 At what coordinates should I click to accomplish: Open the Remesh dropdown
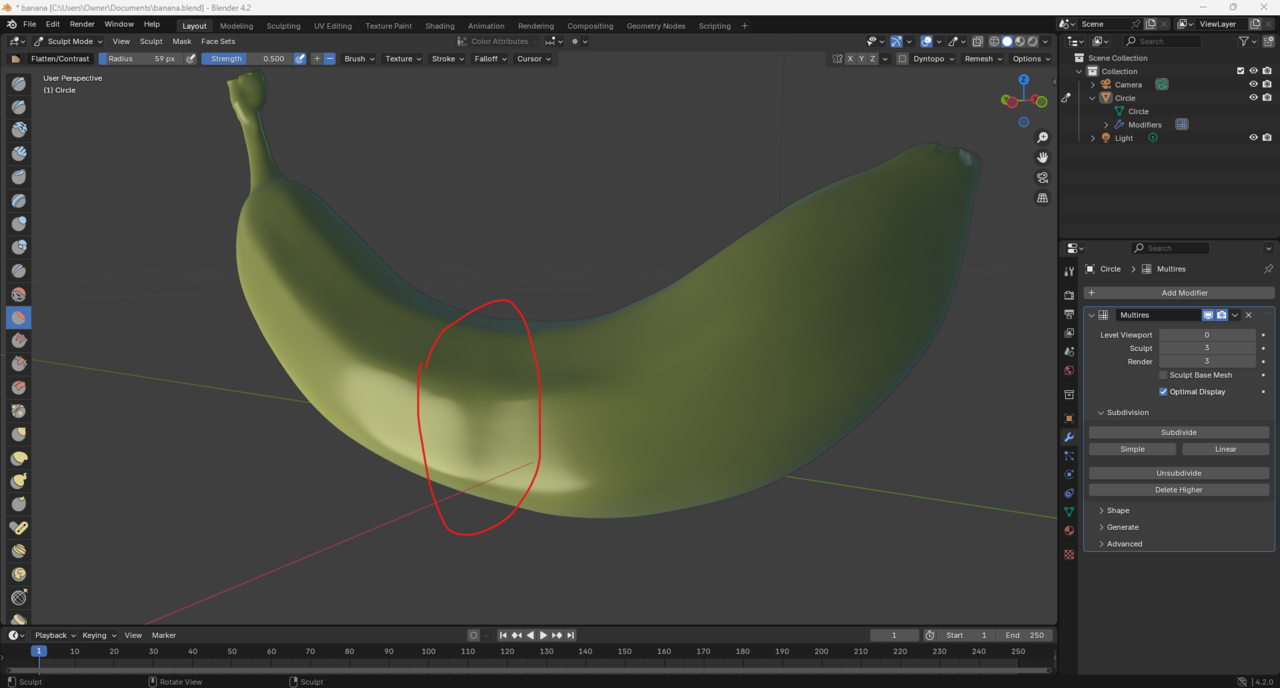pos(983,59)
